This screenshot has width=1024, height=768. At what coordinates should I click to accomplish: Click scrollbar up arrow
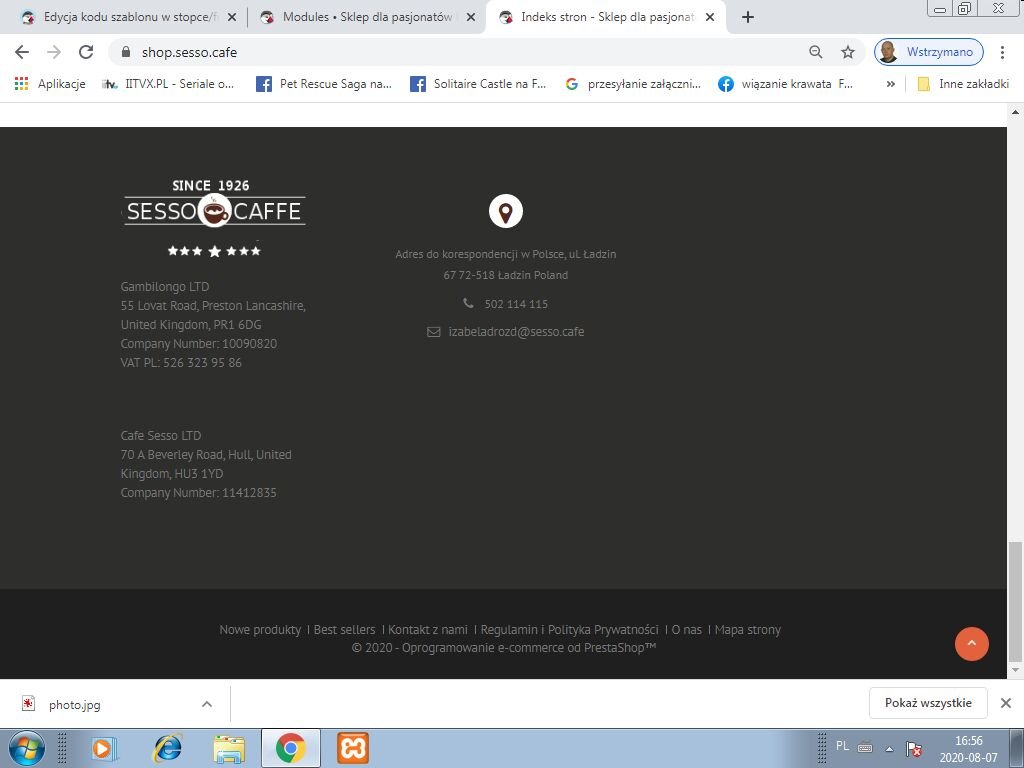1015,112
